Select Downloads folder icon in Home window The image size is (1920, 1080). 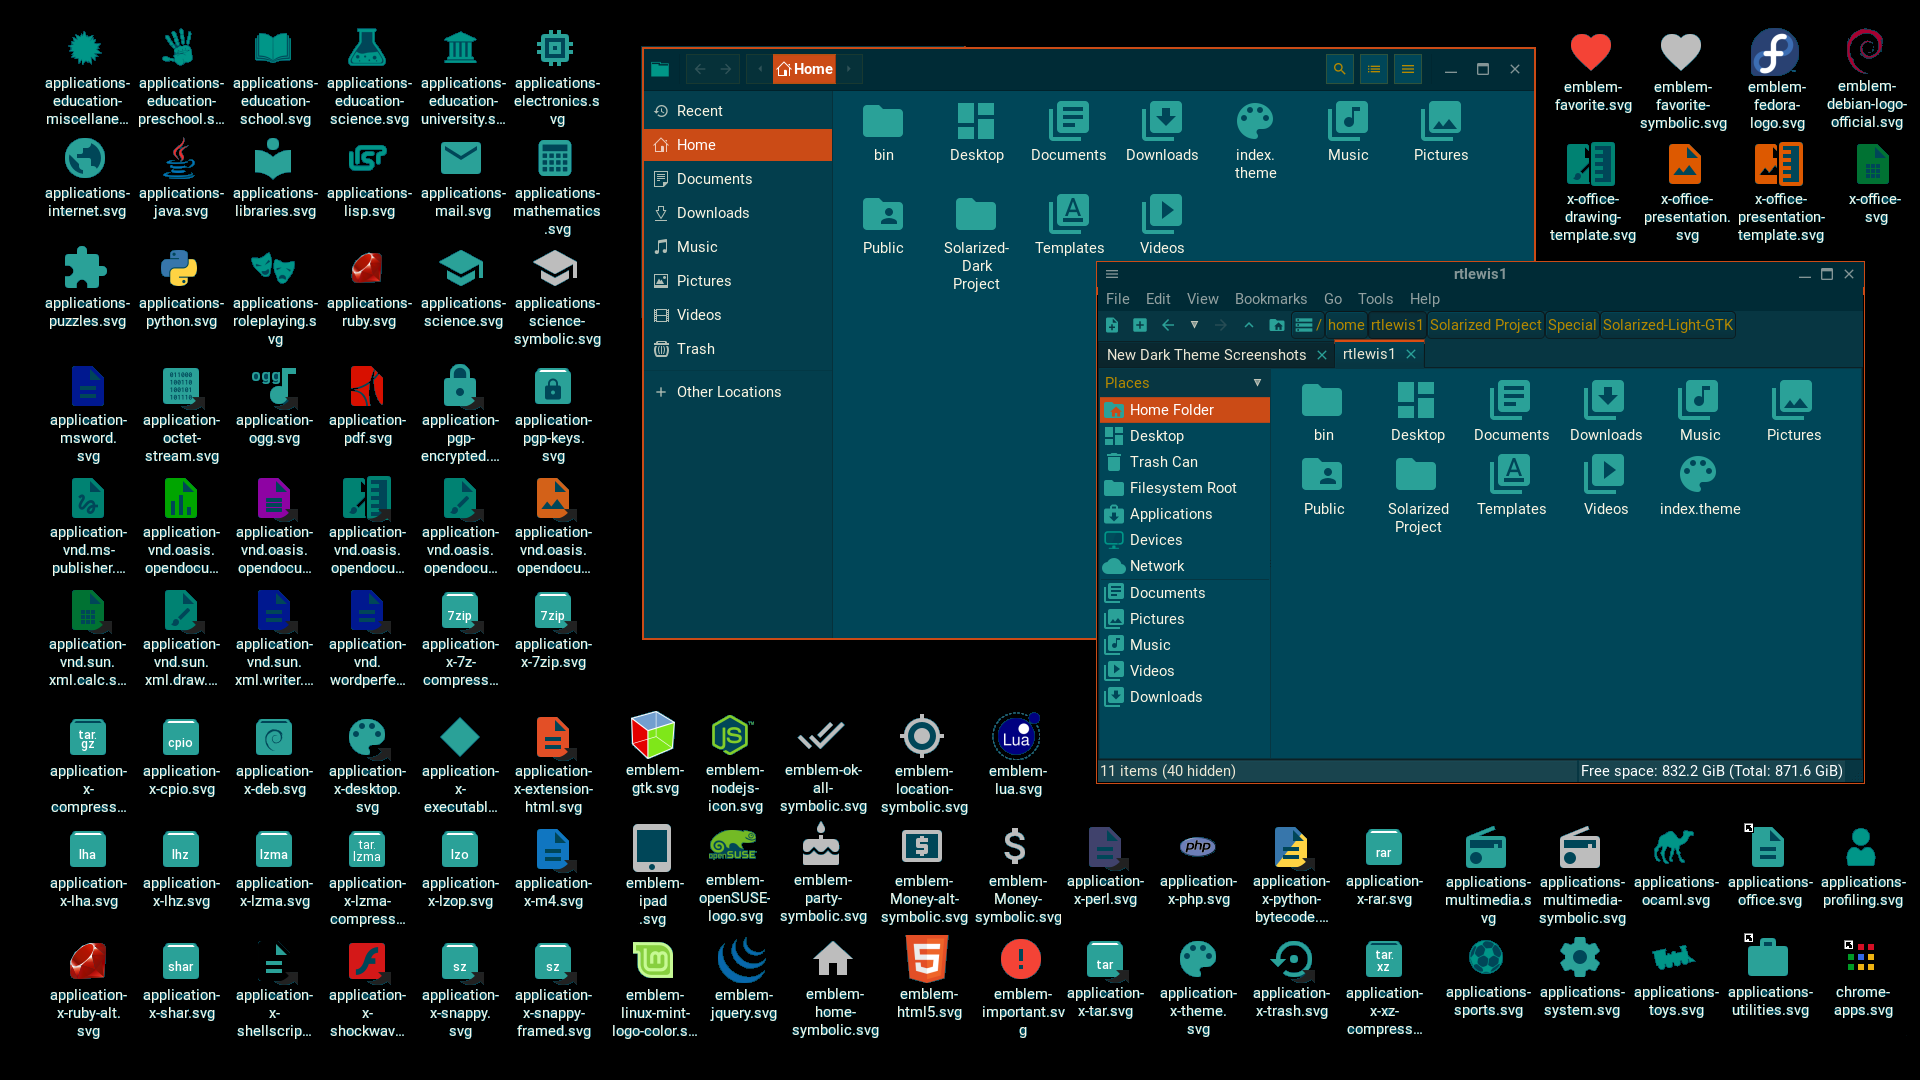coord(1162,132)
